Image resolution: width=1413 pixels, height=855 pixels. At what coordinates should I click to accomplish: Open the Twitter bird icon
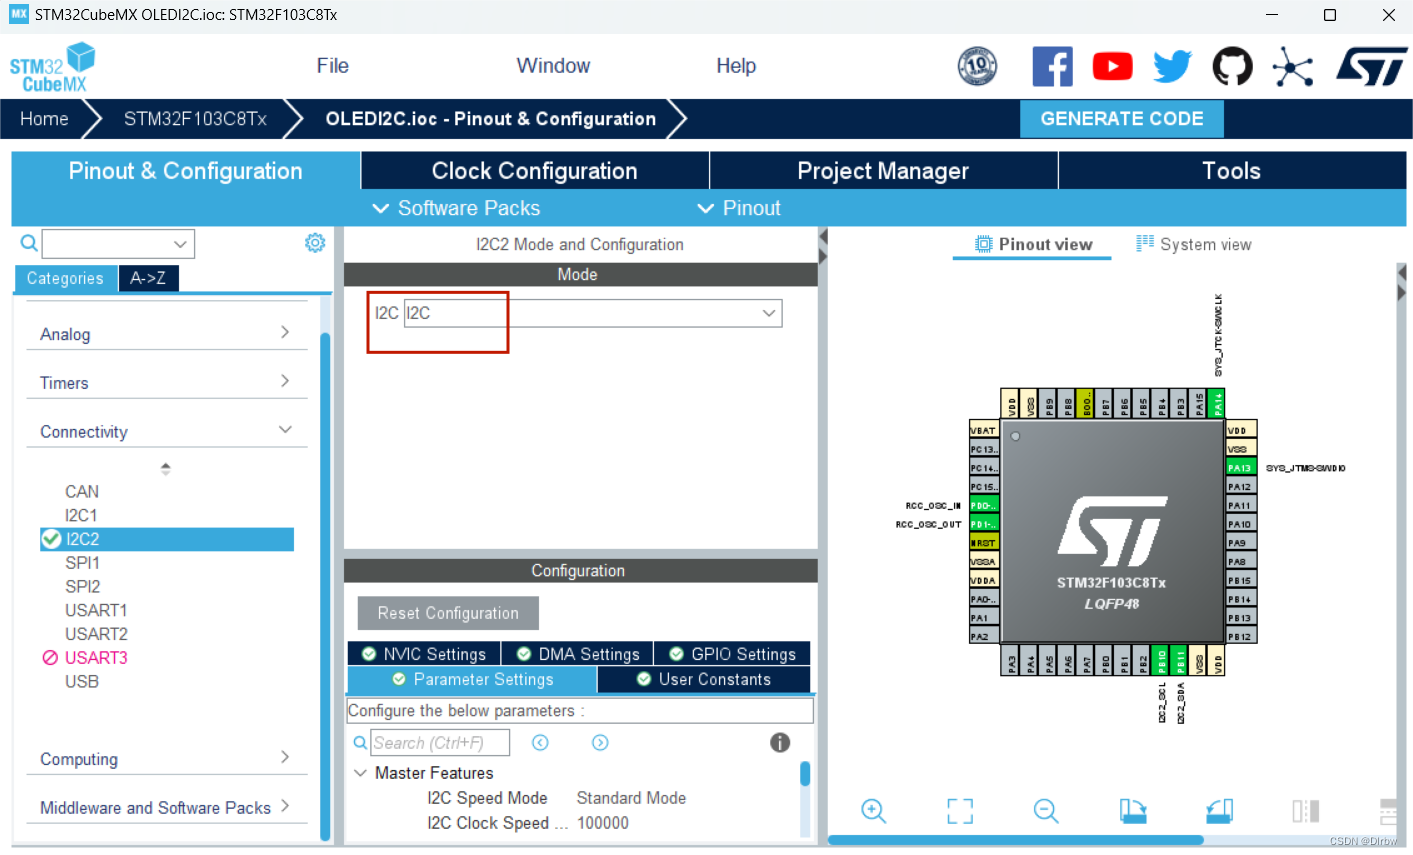pos(1172,67)
